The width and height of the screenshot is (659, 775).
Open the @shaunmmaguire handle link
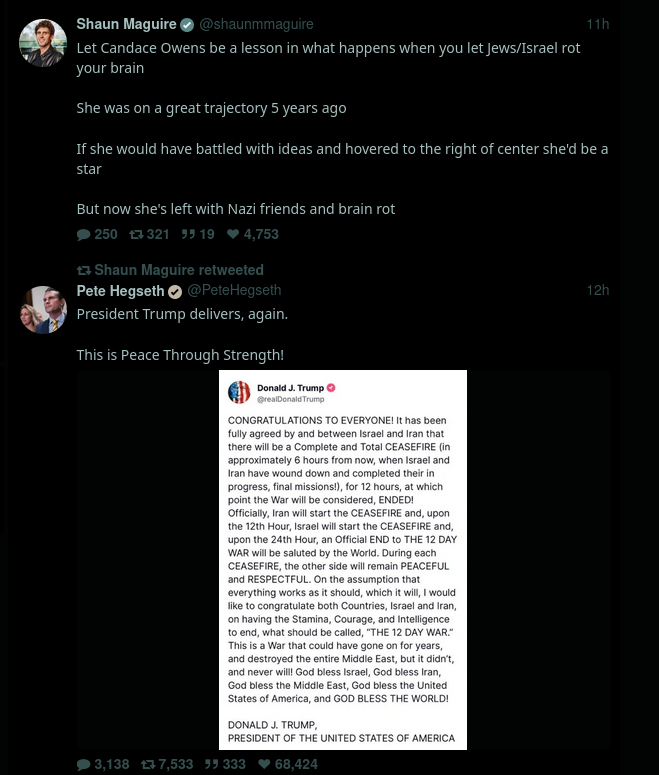(x=256, y=24)
